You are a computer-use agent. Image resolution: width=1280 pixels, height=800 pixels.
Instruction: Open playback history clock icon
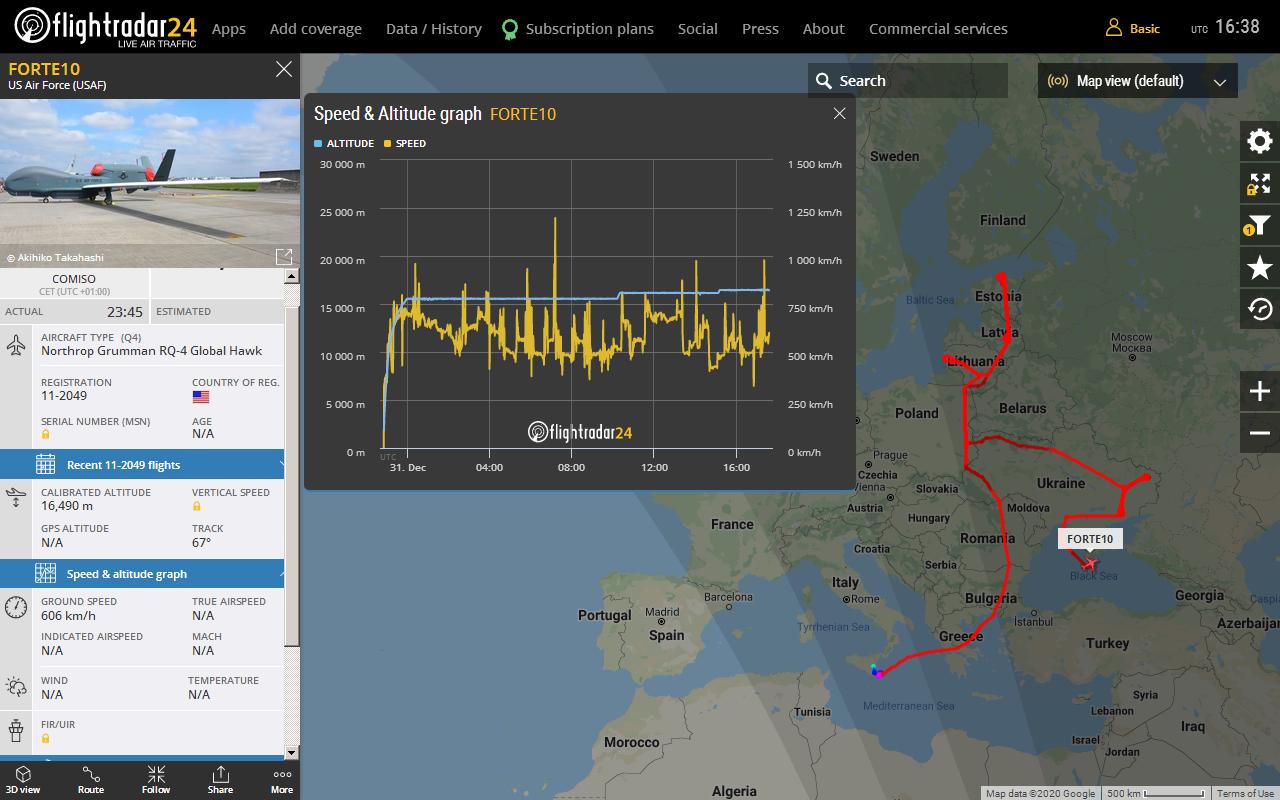[x=1260, y=309]
